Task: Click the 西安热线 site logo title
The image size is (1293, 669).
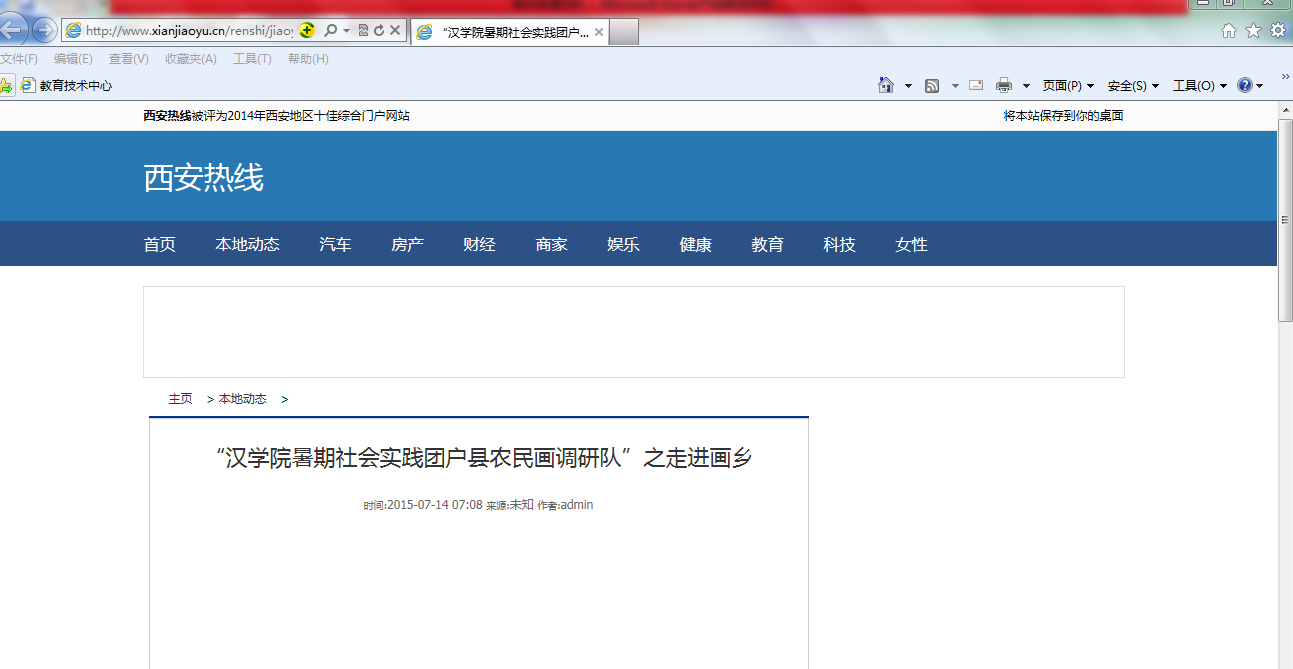Action: click(x=204, y=178)
